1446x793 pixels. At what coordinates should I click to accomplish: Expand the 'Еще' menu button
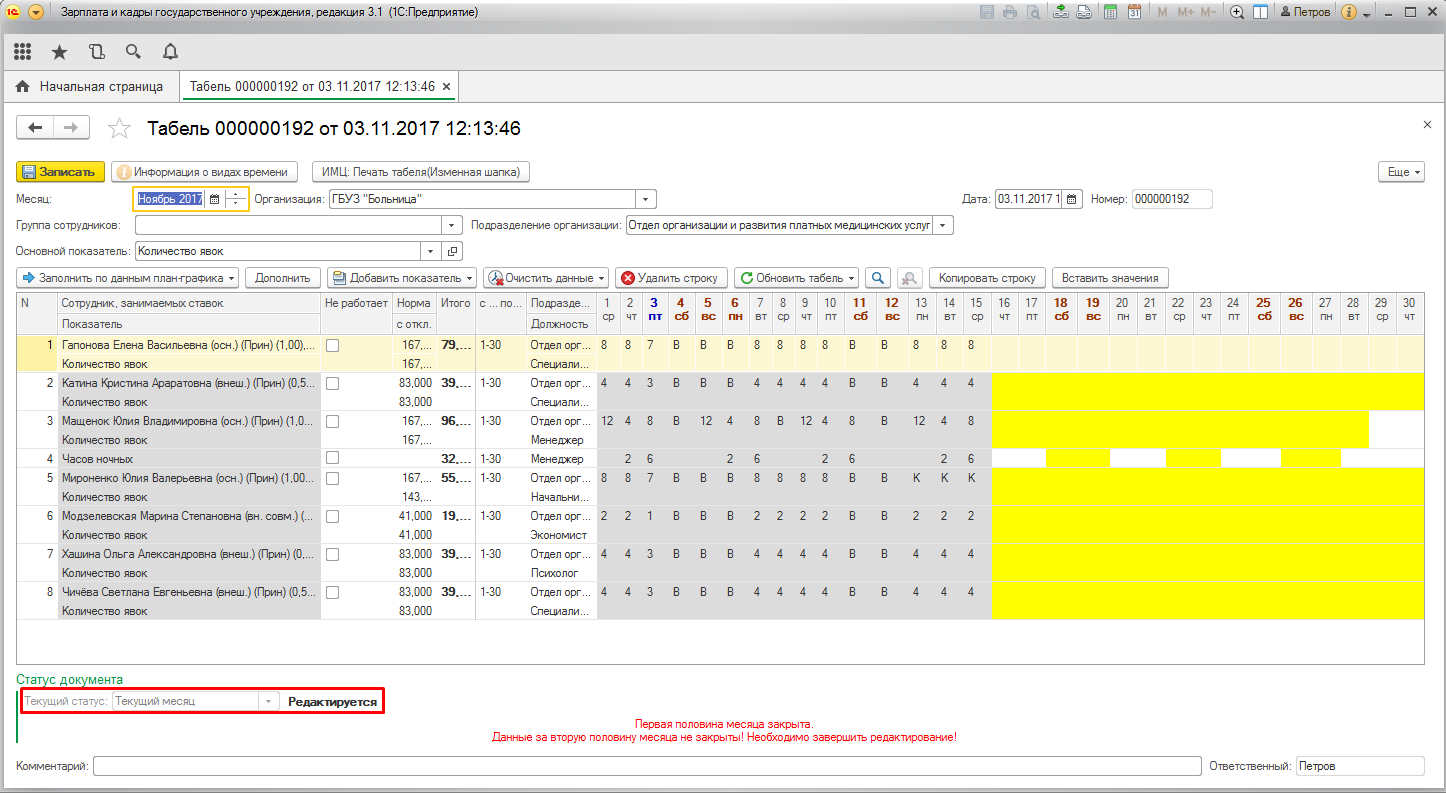[1400, 172]
